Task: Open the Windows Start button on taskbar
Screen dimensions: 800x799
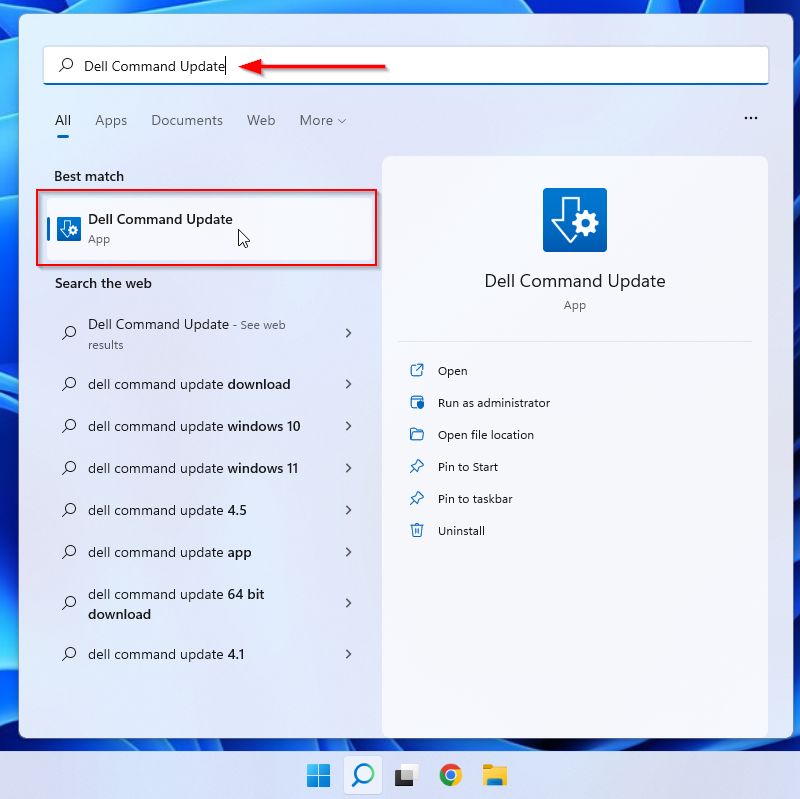Action: [319, 776]
